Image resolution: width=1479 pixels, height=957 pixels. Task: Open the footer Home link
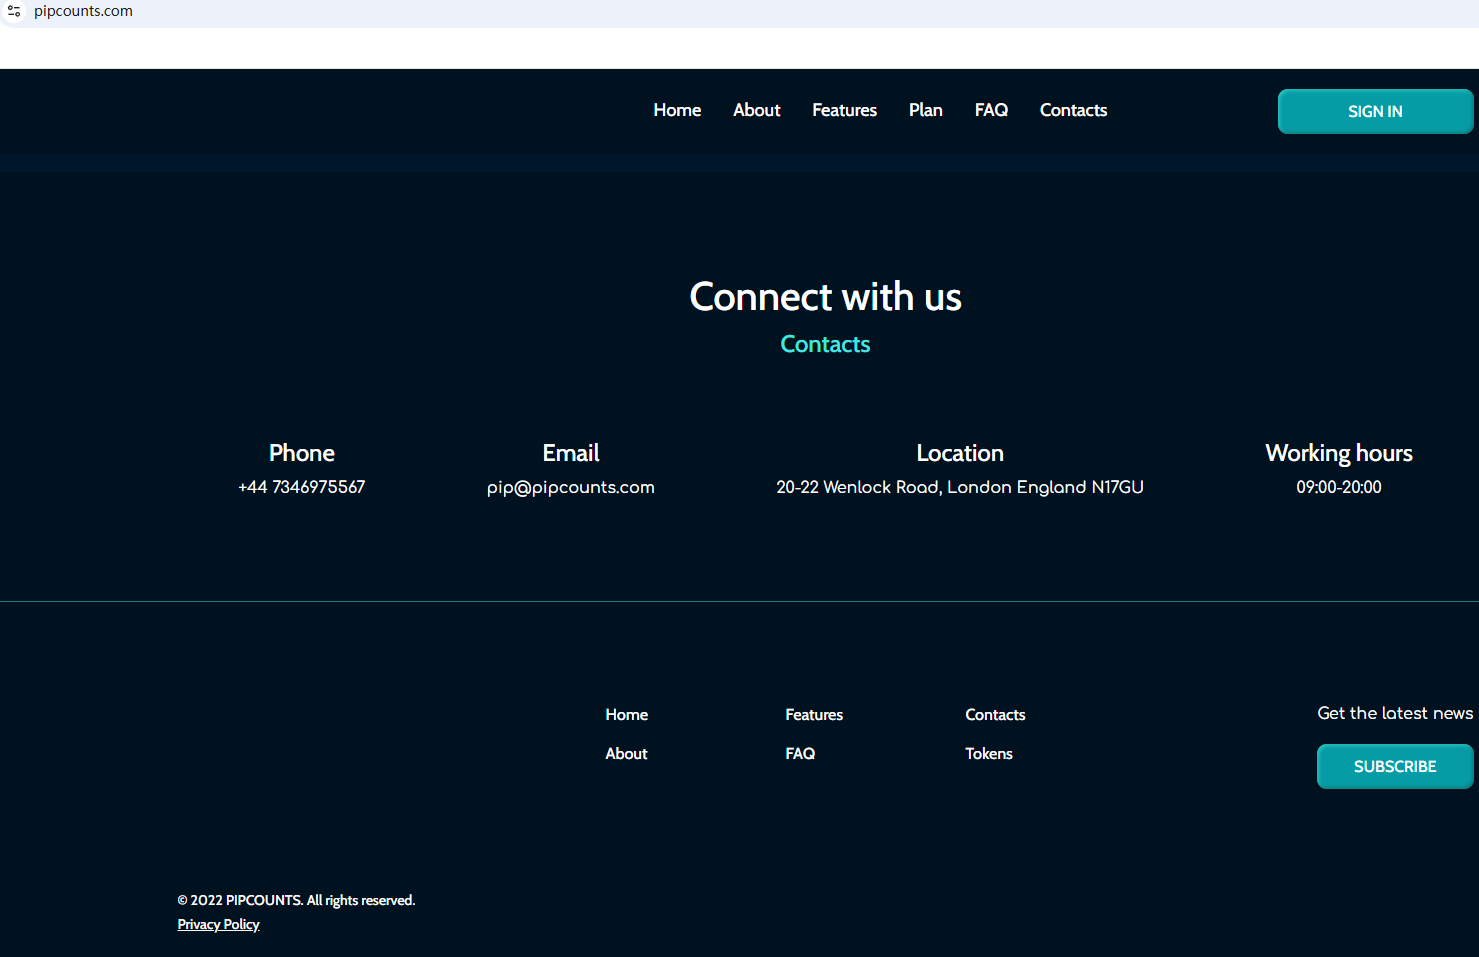626,715
